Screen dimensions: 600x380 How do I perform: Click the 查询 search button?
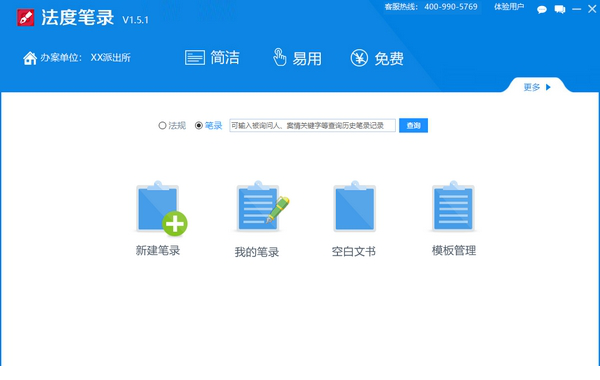pyautogui.click(x=413, y=126)
